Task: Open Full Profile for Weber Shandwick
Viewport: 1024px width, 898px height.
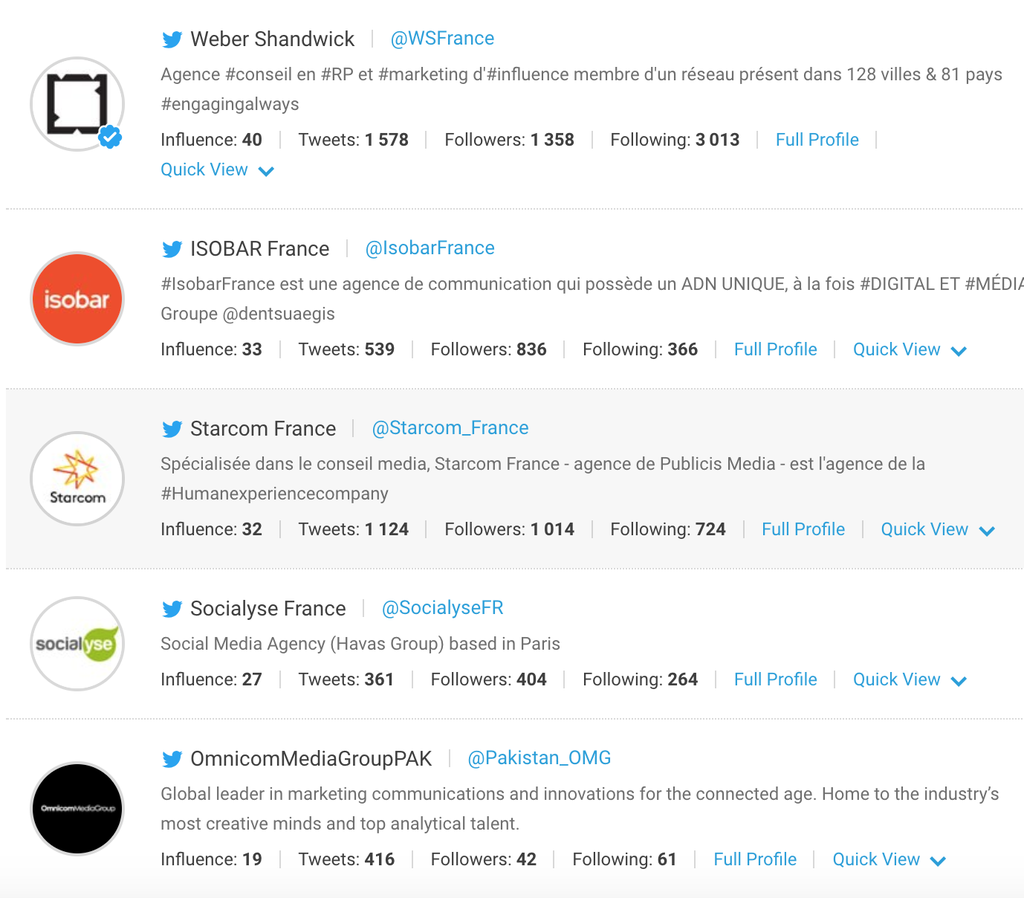Action: click(x=817, y=140)
